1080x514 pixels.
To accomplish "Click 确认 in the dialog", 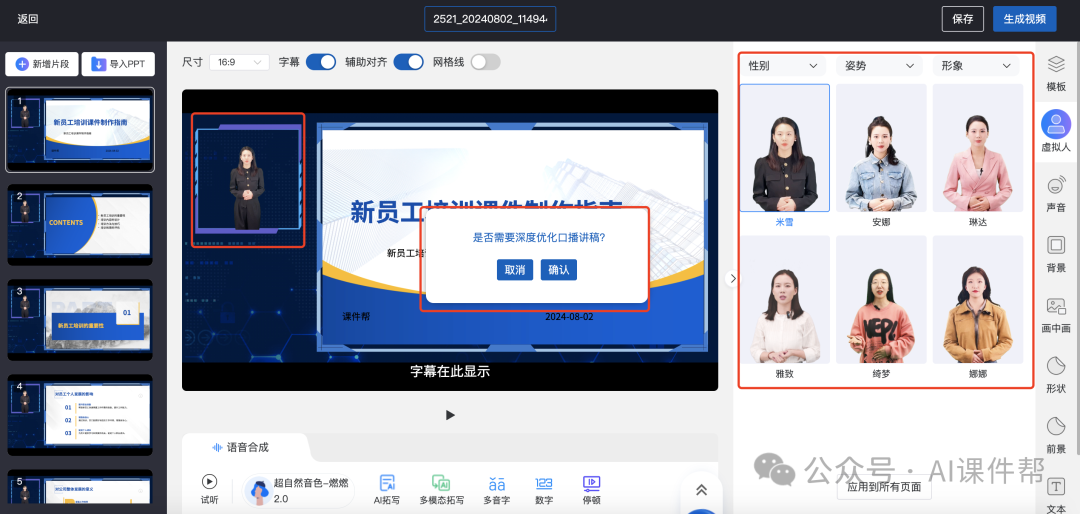I will tap(559, 270).
